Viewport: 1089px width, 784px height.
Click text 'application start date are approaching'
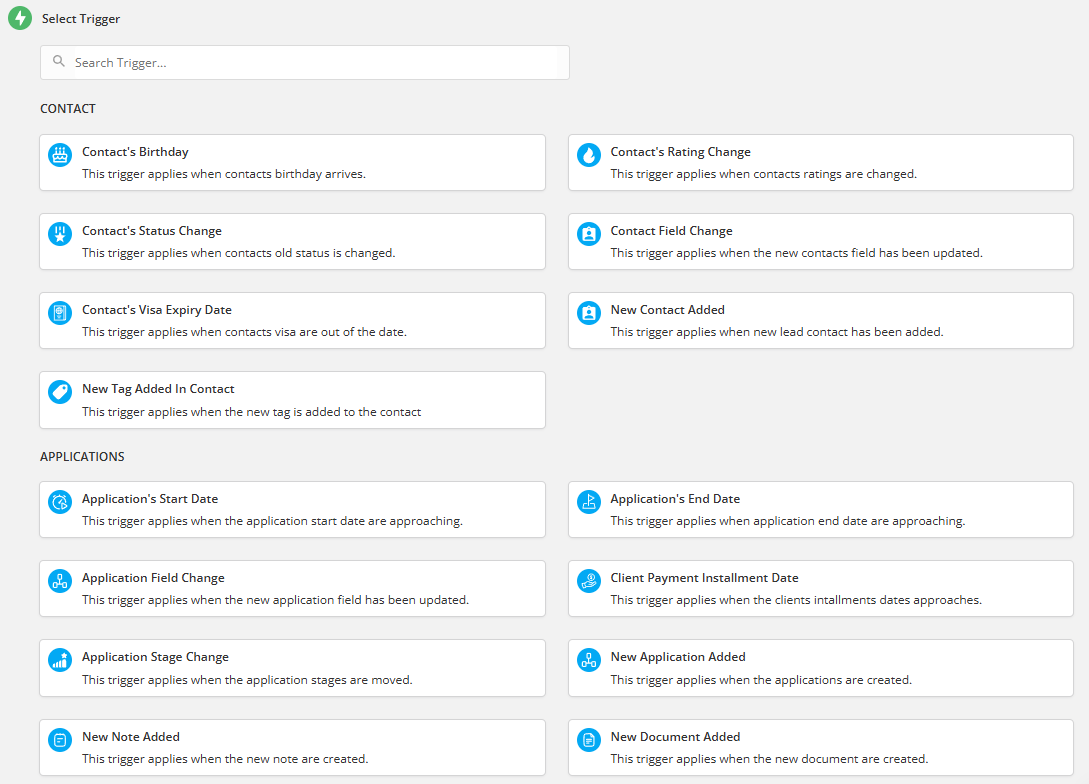pos(353,522)
